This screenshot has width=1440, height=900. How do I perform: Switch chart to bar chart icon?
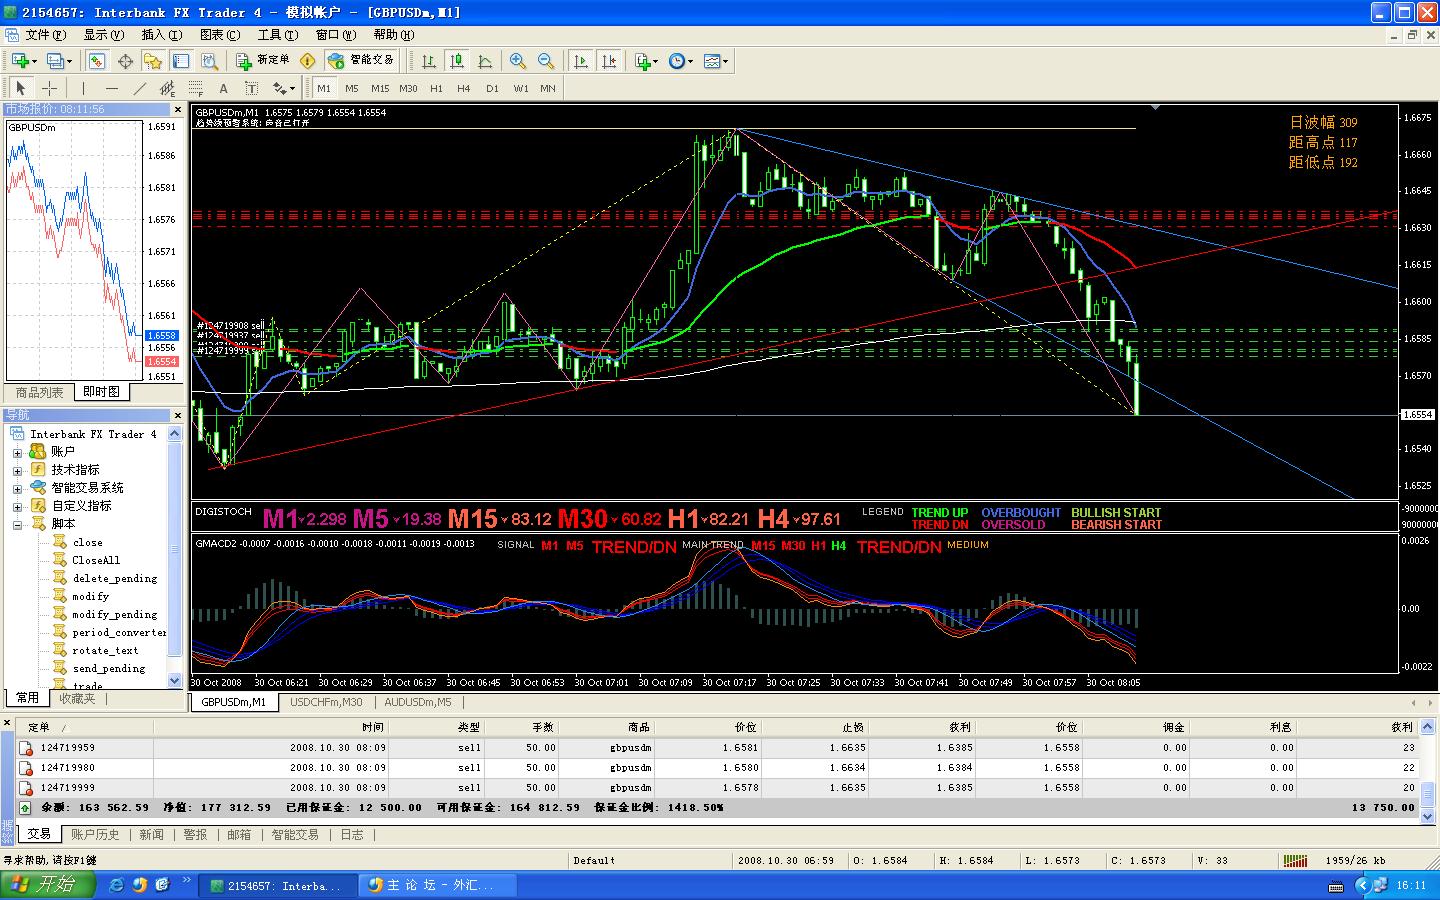point(429,61)
